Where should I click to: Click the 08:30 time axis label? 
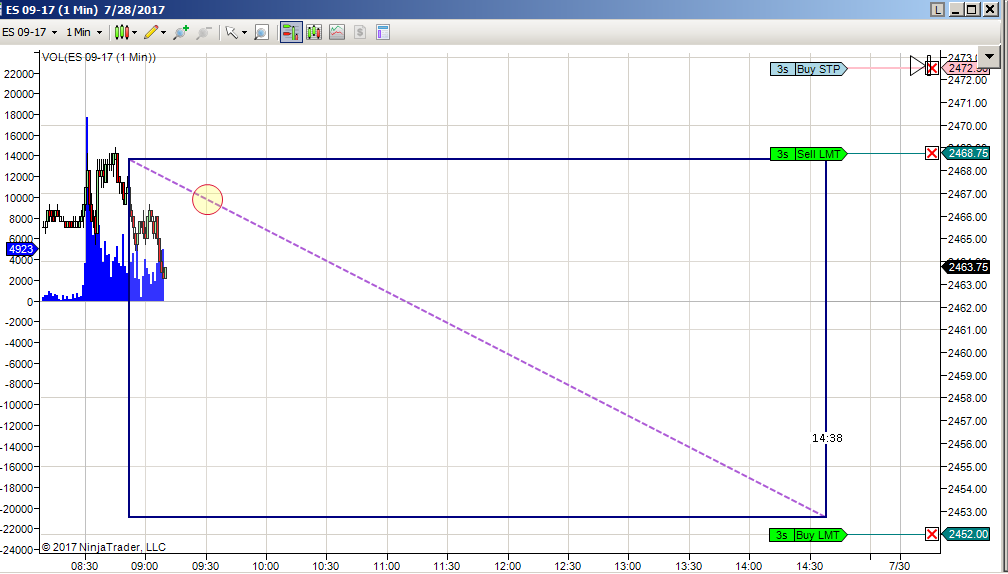(84, 566)
